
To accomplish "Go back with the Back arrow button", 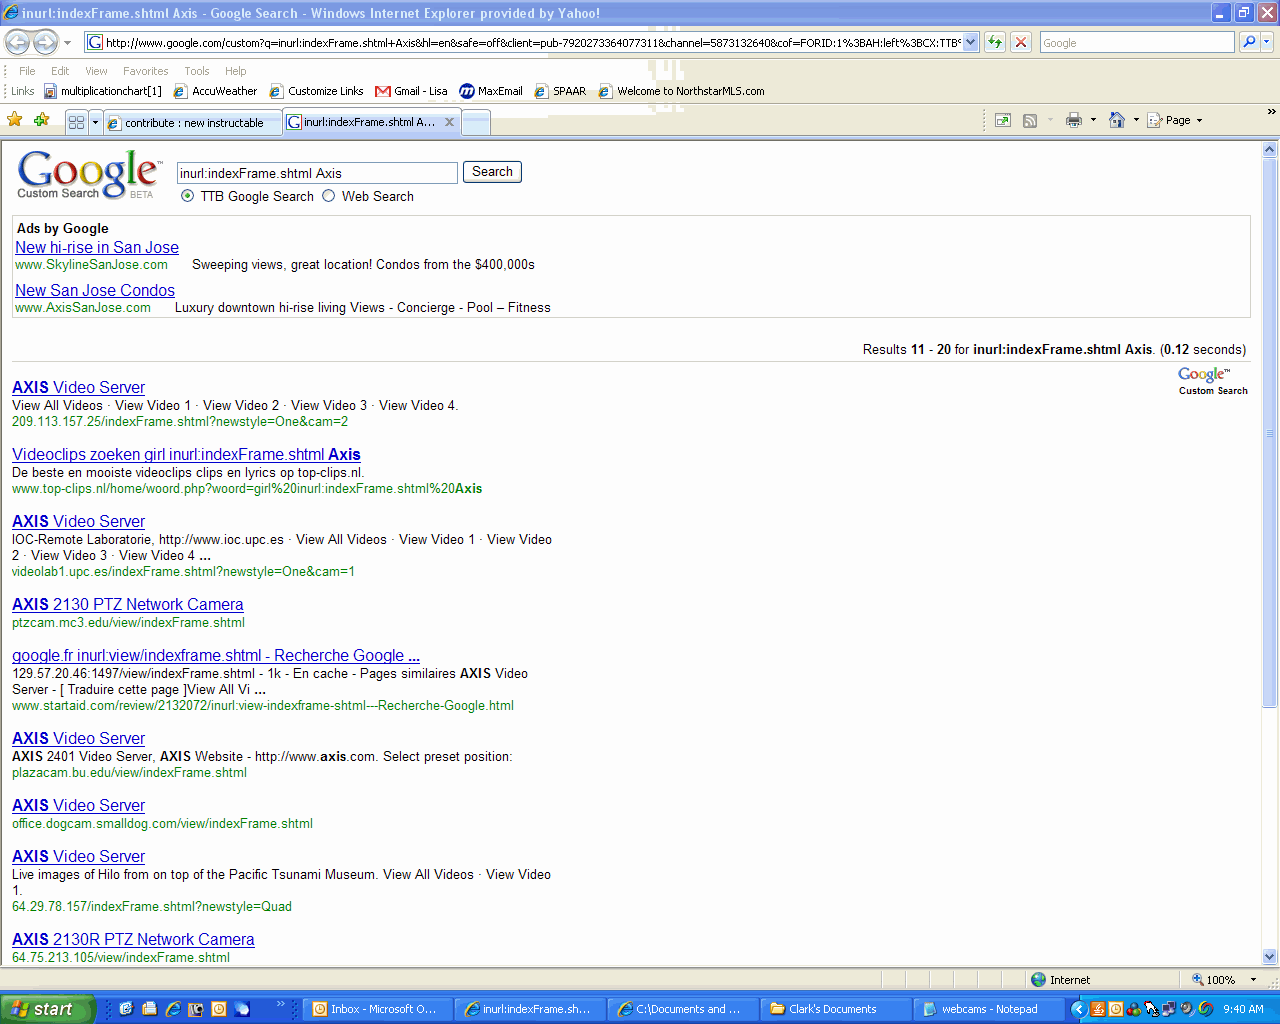I will [x=18, y=42].
